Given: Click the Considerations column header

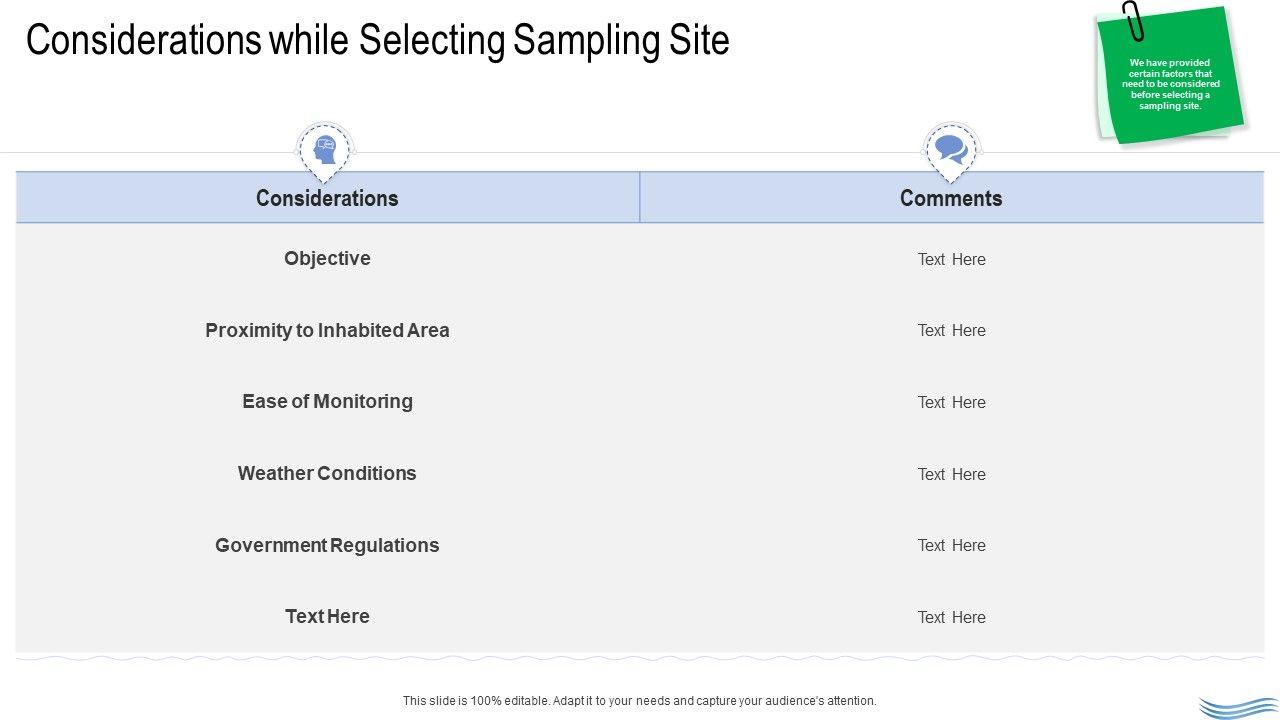Looking at the screenshot, I should click(327, 198).
